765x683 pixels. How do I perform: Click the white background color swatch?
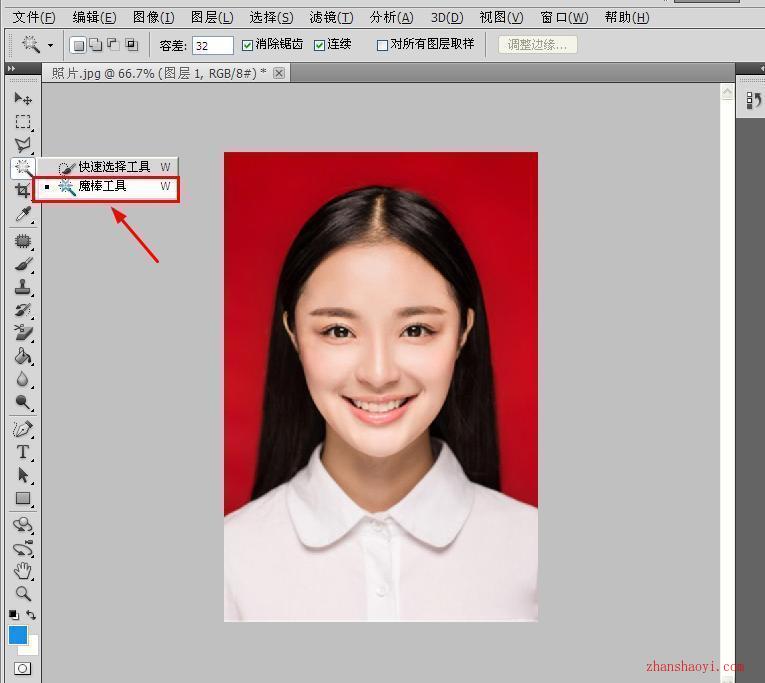point(31,648)
